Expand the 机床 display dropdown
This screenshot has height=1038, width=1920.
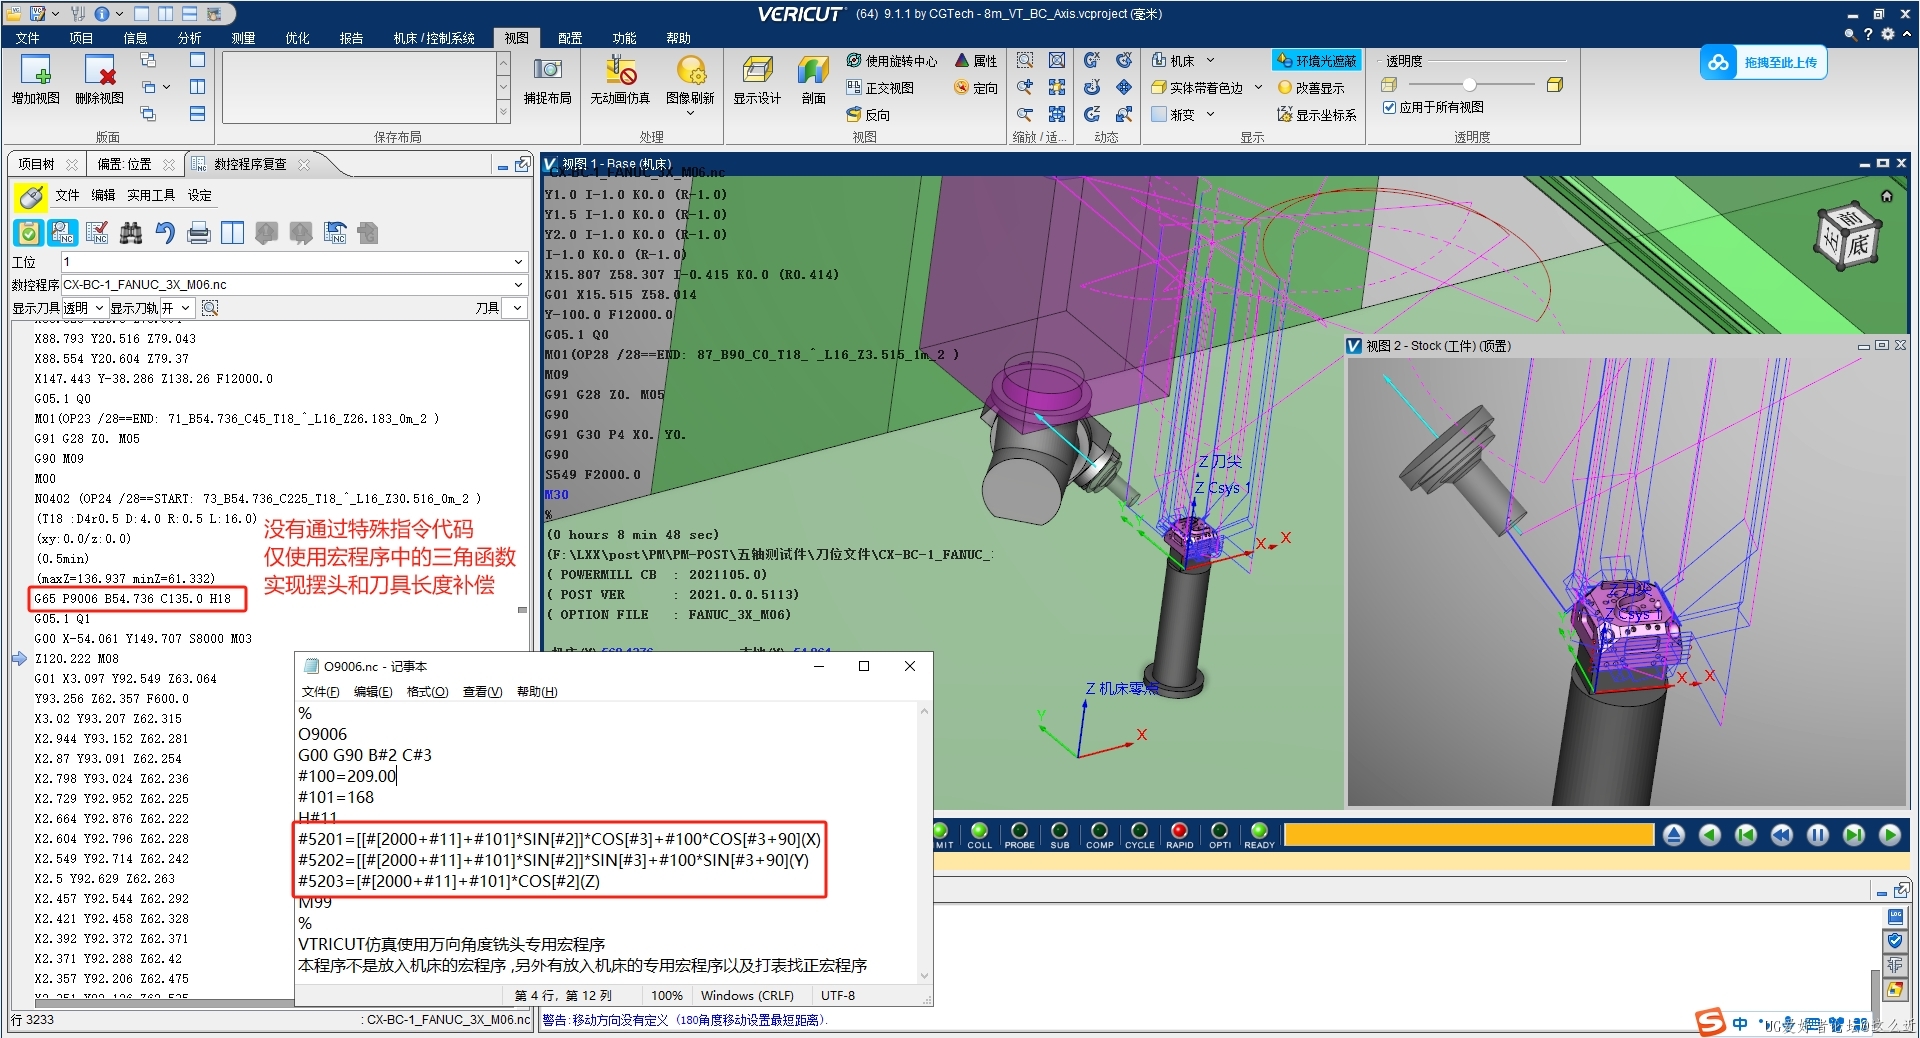click(x=1210, y=61)
